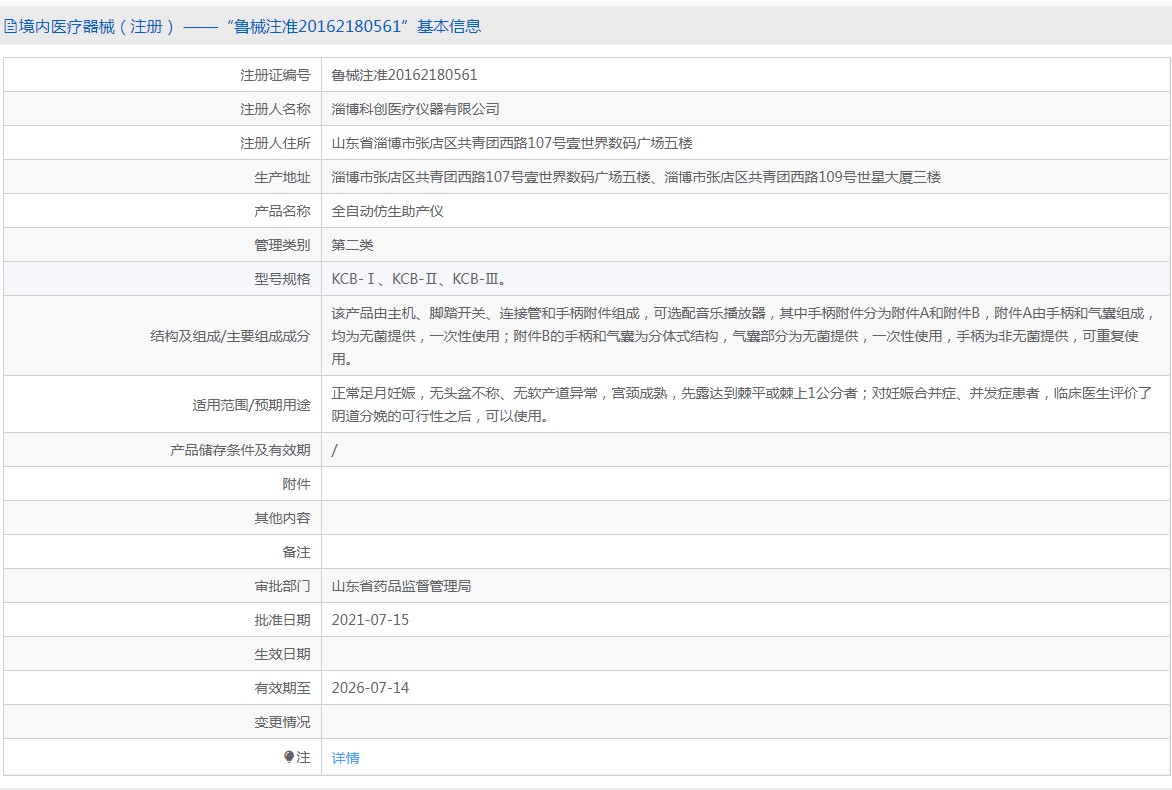1172x790 pixels.
Task: Select the address 山东省淄博市张店区共青团西路107号壹世界数码广场五楼
Action: tap(512, 143)
